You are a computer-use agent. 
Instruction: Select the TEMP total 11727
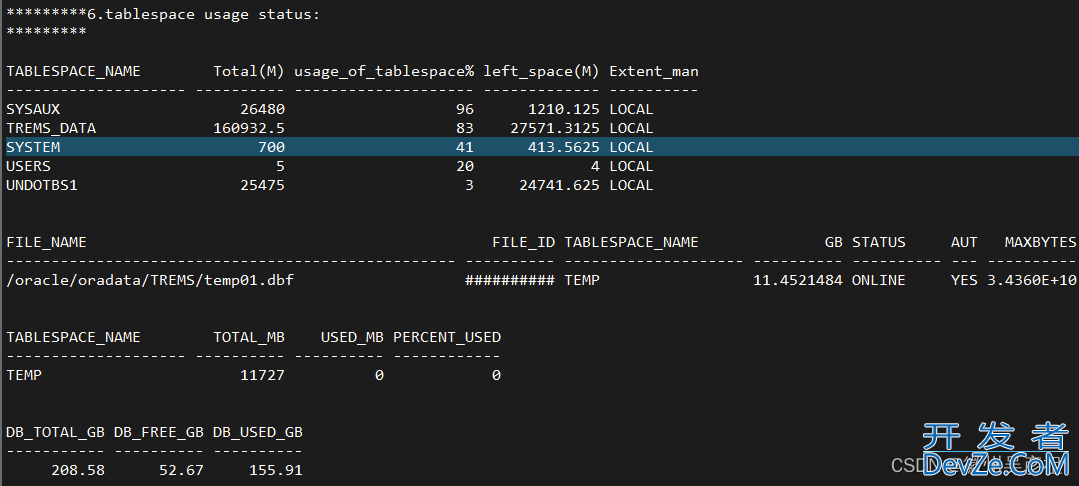[262, 375]
